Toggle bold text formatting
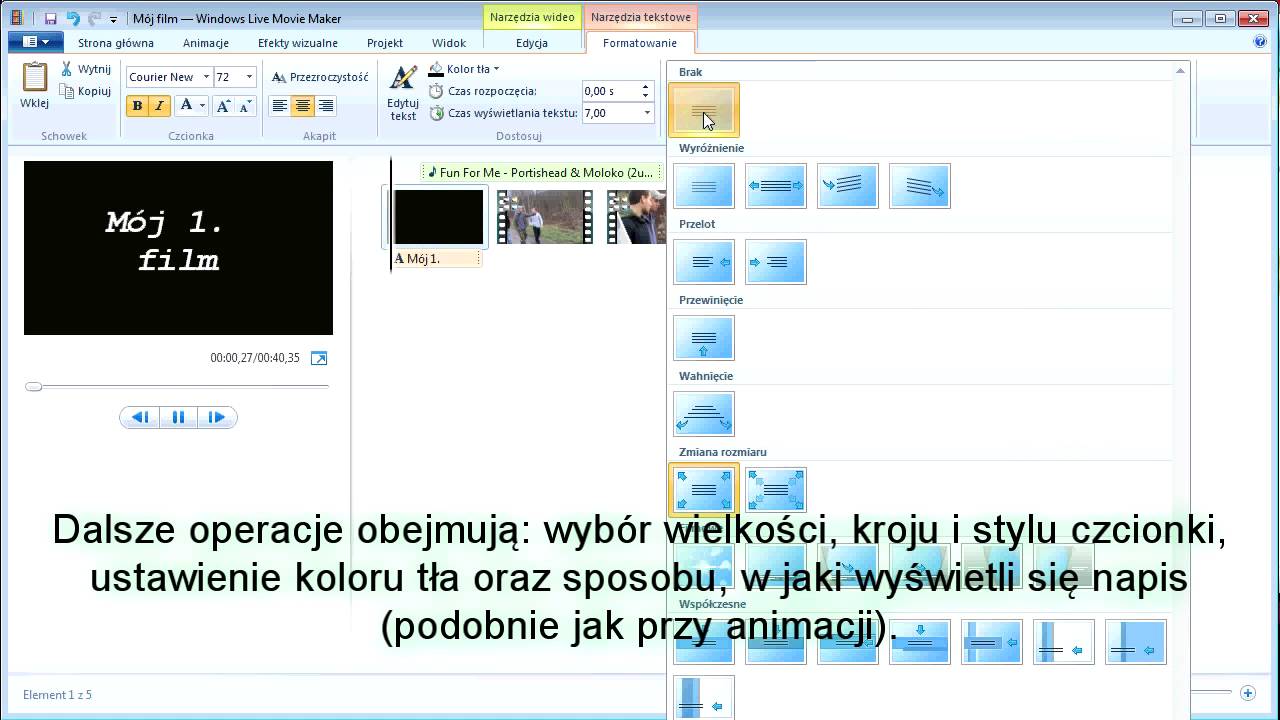Viewport: 1280px width, 720px height. (x=137, y=106)
